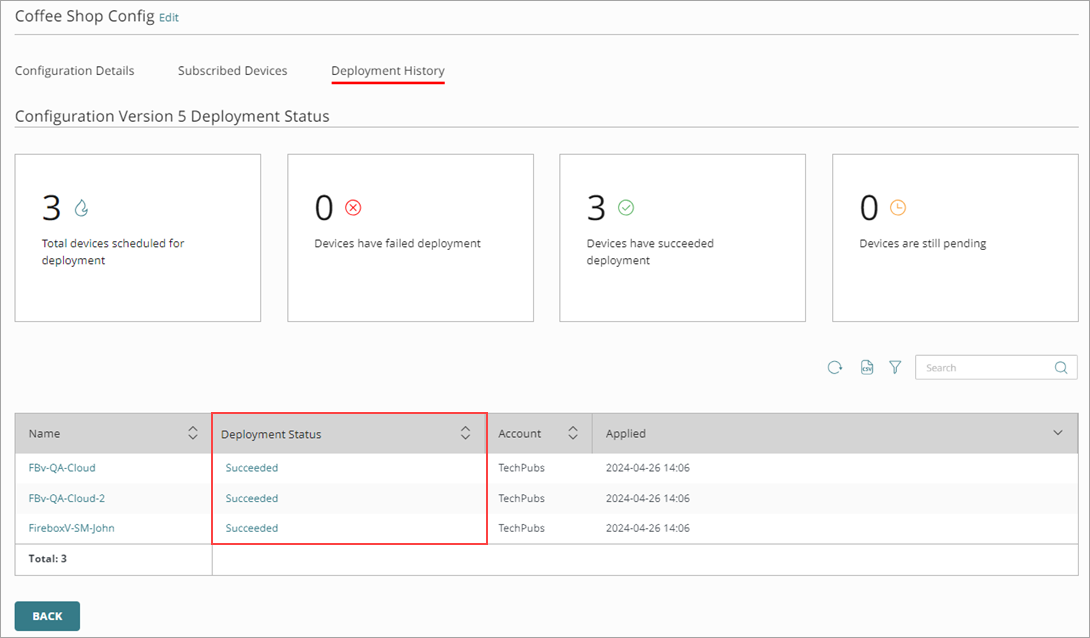
Task: Sort by Deployment Status column arrows
Action: [465, 433]
